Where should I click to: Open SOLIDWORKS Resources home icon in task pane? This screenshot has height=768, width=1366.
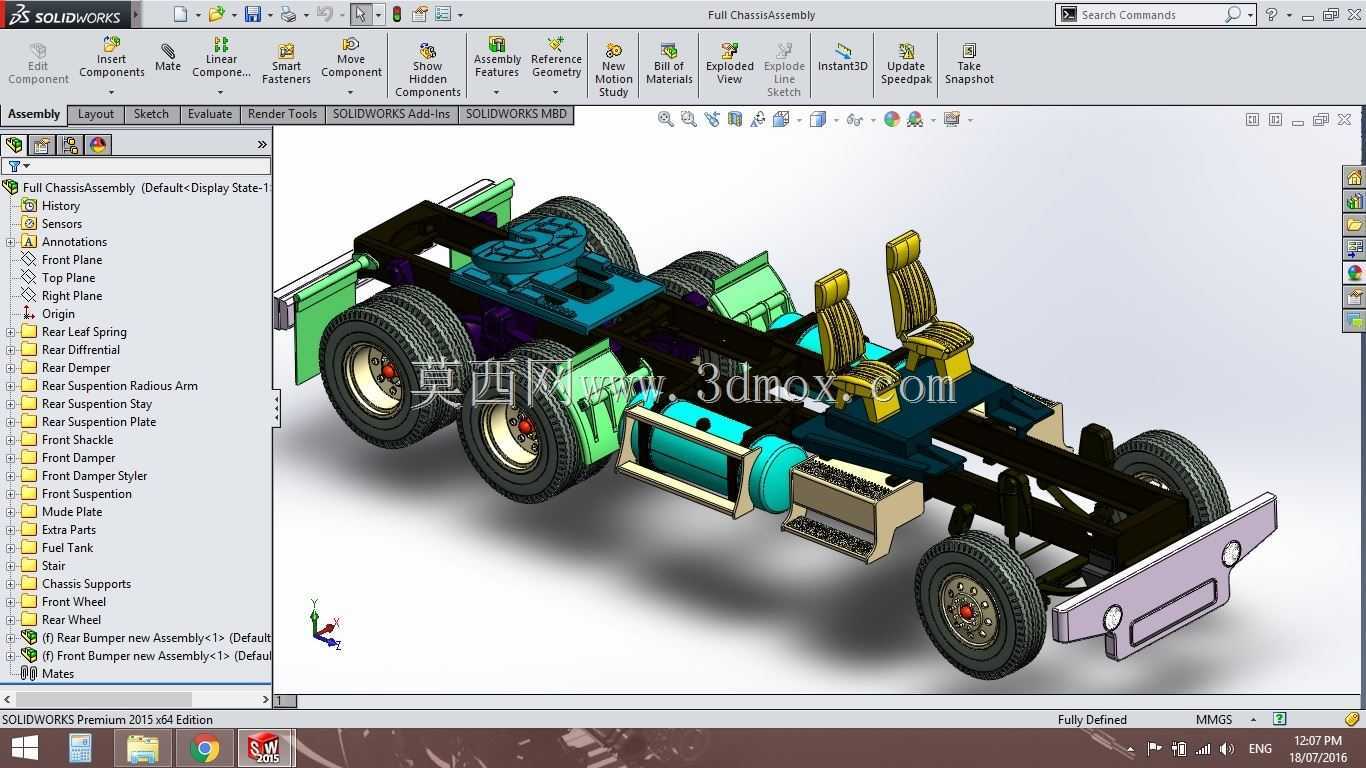click(1354, 177)
